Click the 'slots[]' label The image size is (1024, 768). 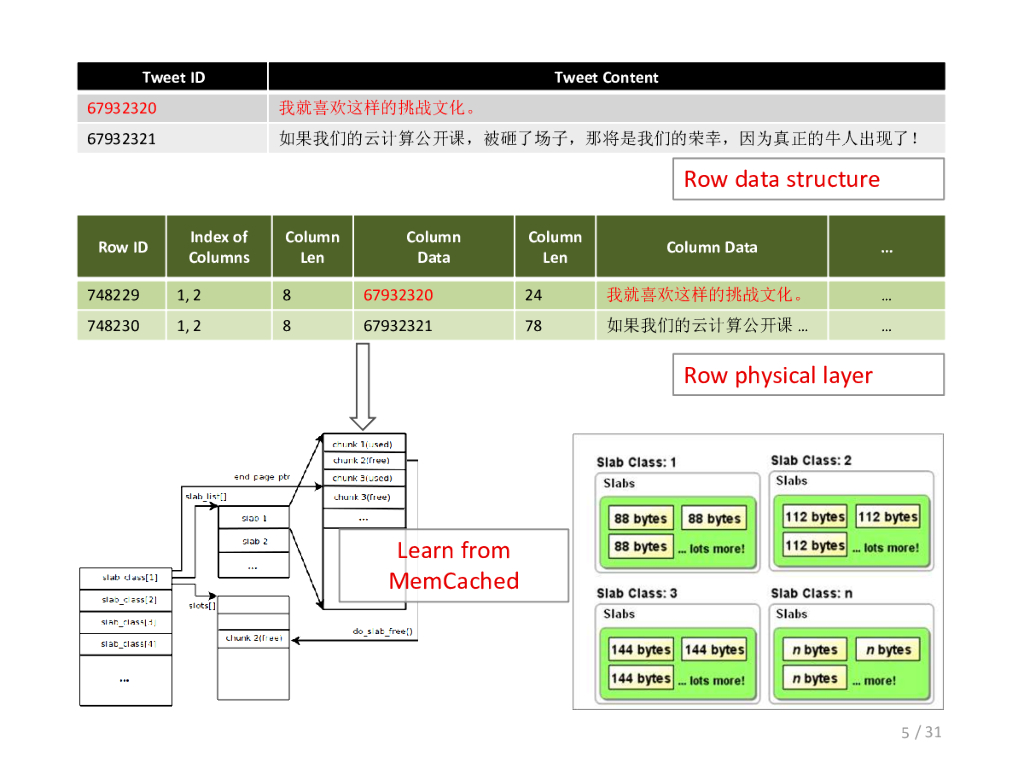coord(202,605)
